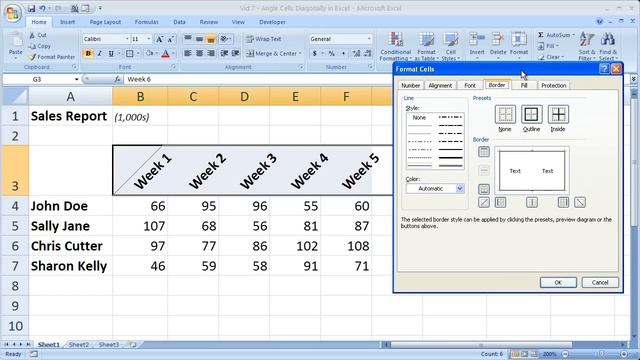This screenshot has width=640, height=360.
Task: Select the None border preset
Action: coord(505,114)
